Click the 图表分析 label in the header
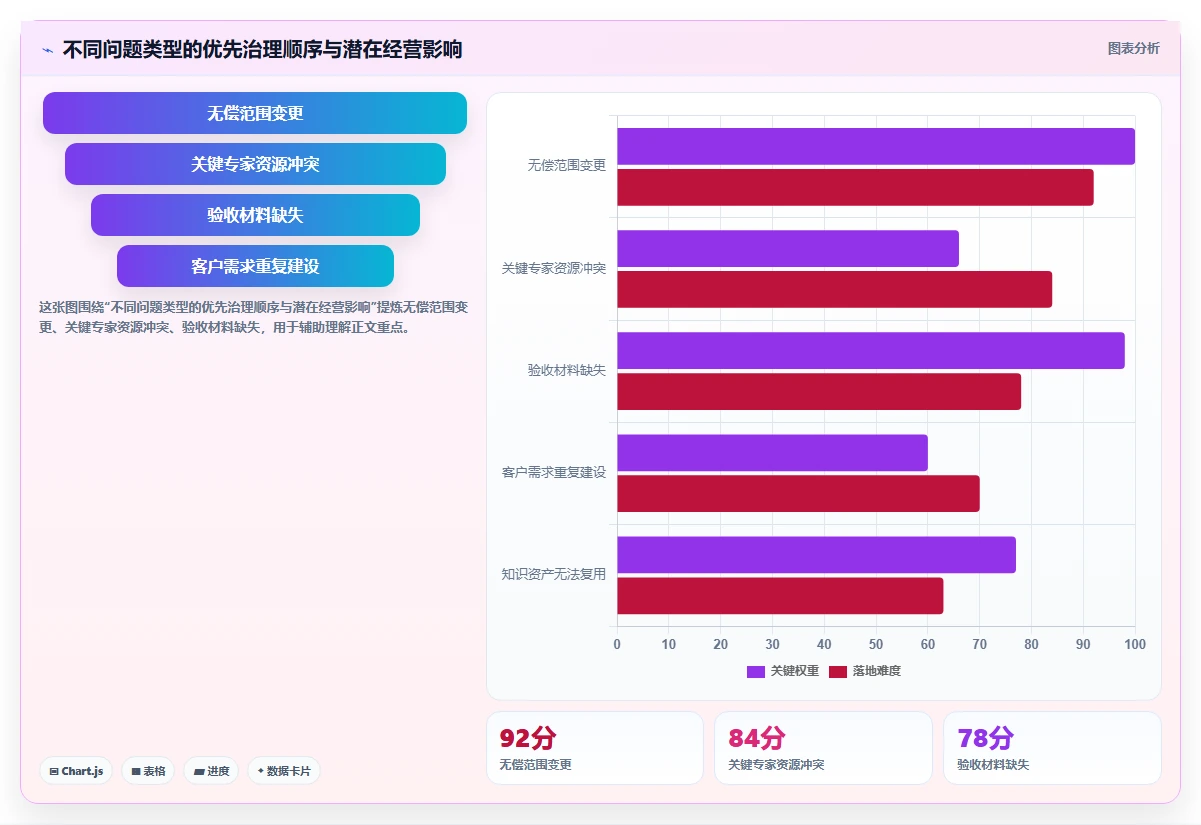Viewport: 1201px width, 825px height. click(x=1133, y=48)
